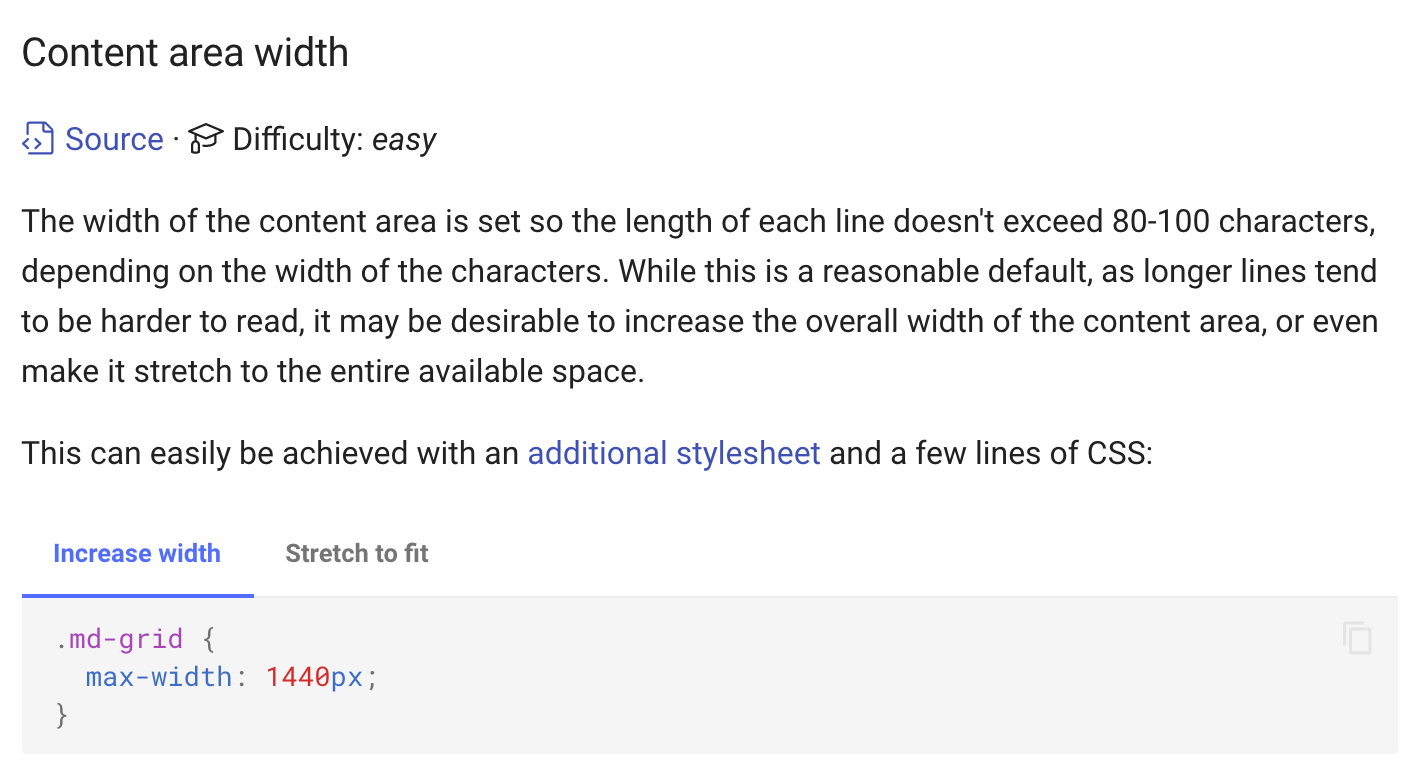Screen dimensions: 1422x782
Task: Click the Content area width heading
Action: coord(185,52)
